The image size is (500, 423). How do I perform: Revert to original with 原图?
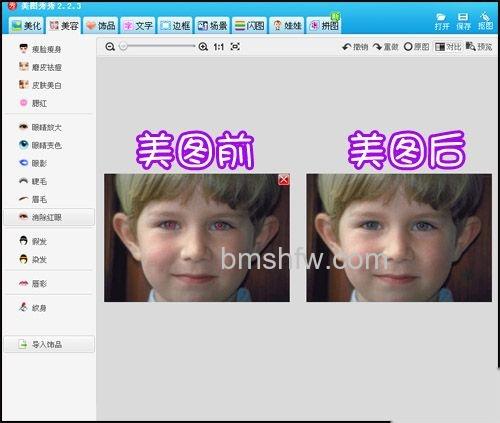(417, 47)
